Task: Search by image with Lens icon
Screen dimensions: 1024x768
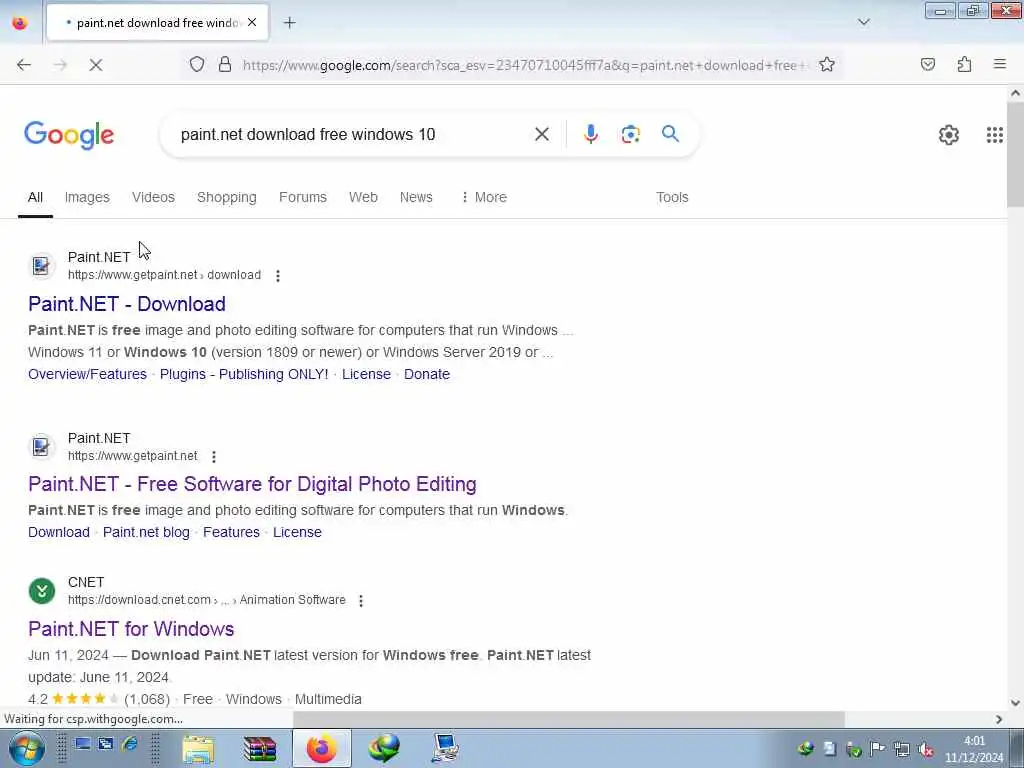Action: point(630,135)
